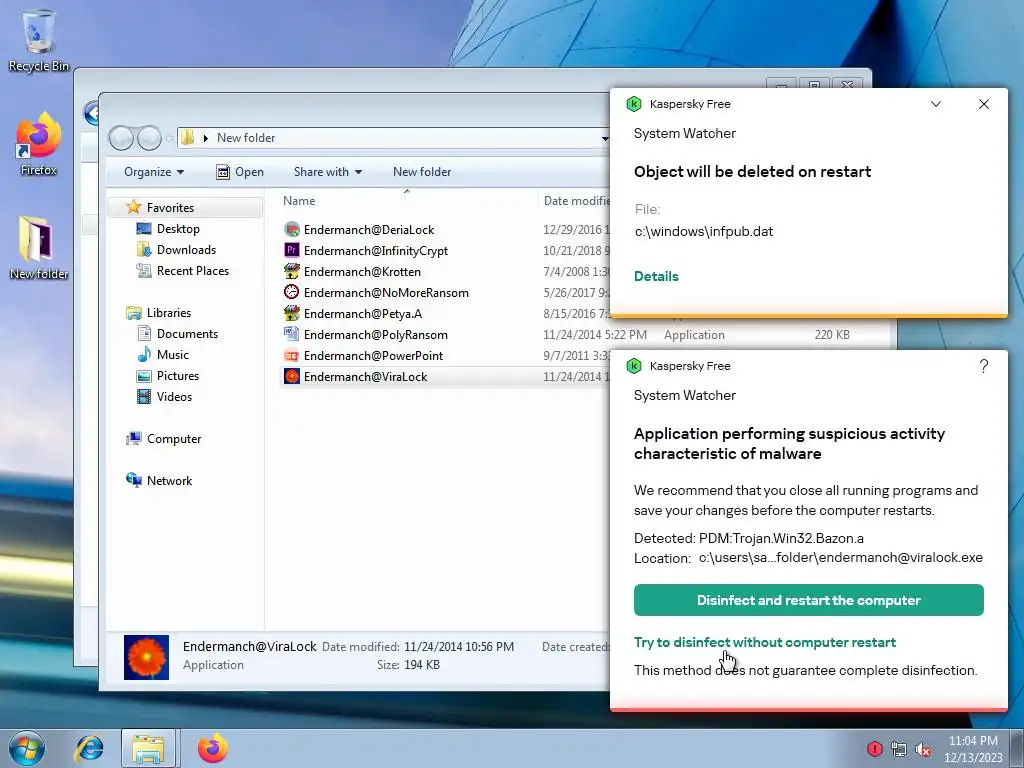Click the PDM:Trojan.Win32.Bazon.a detection text

click(781, 538)
